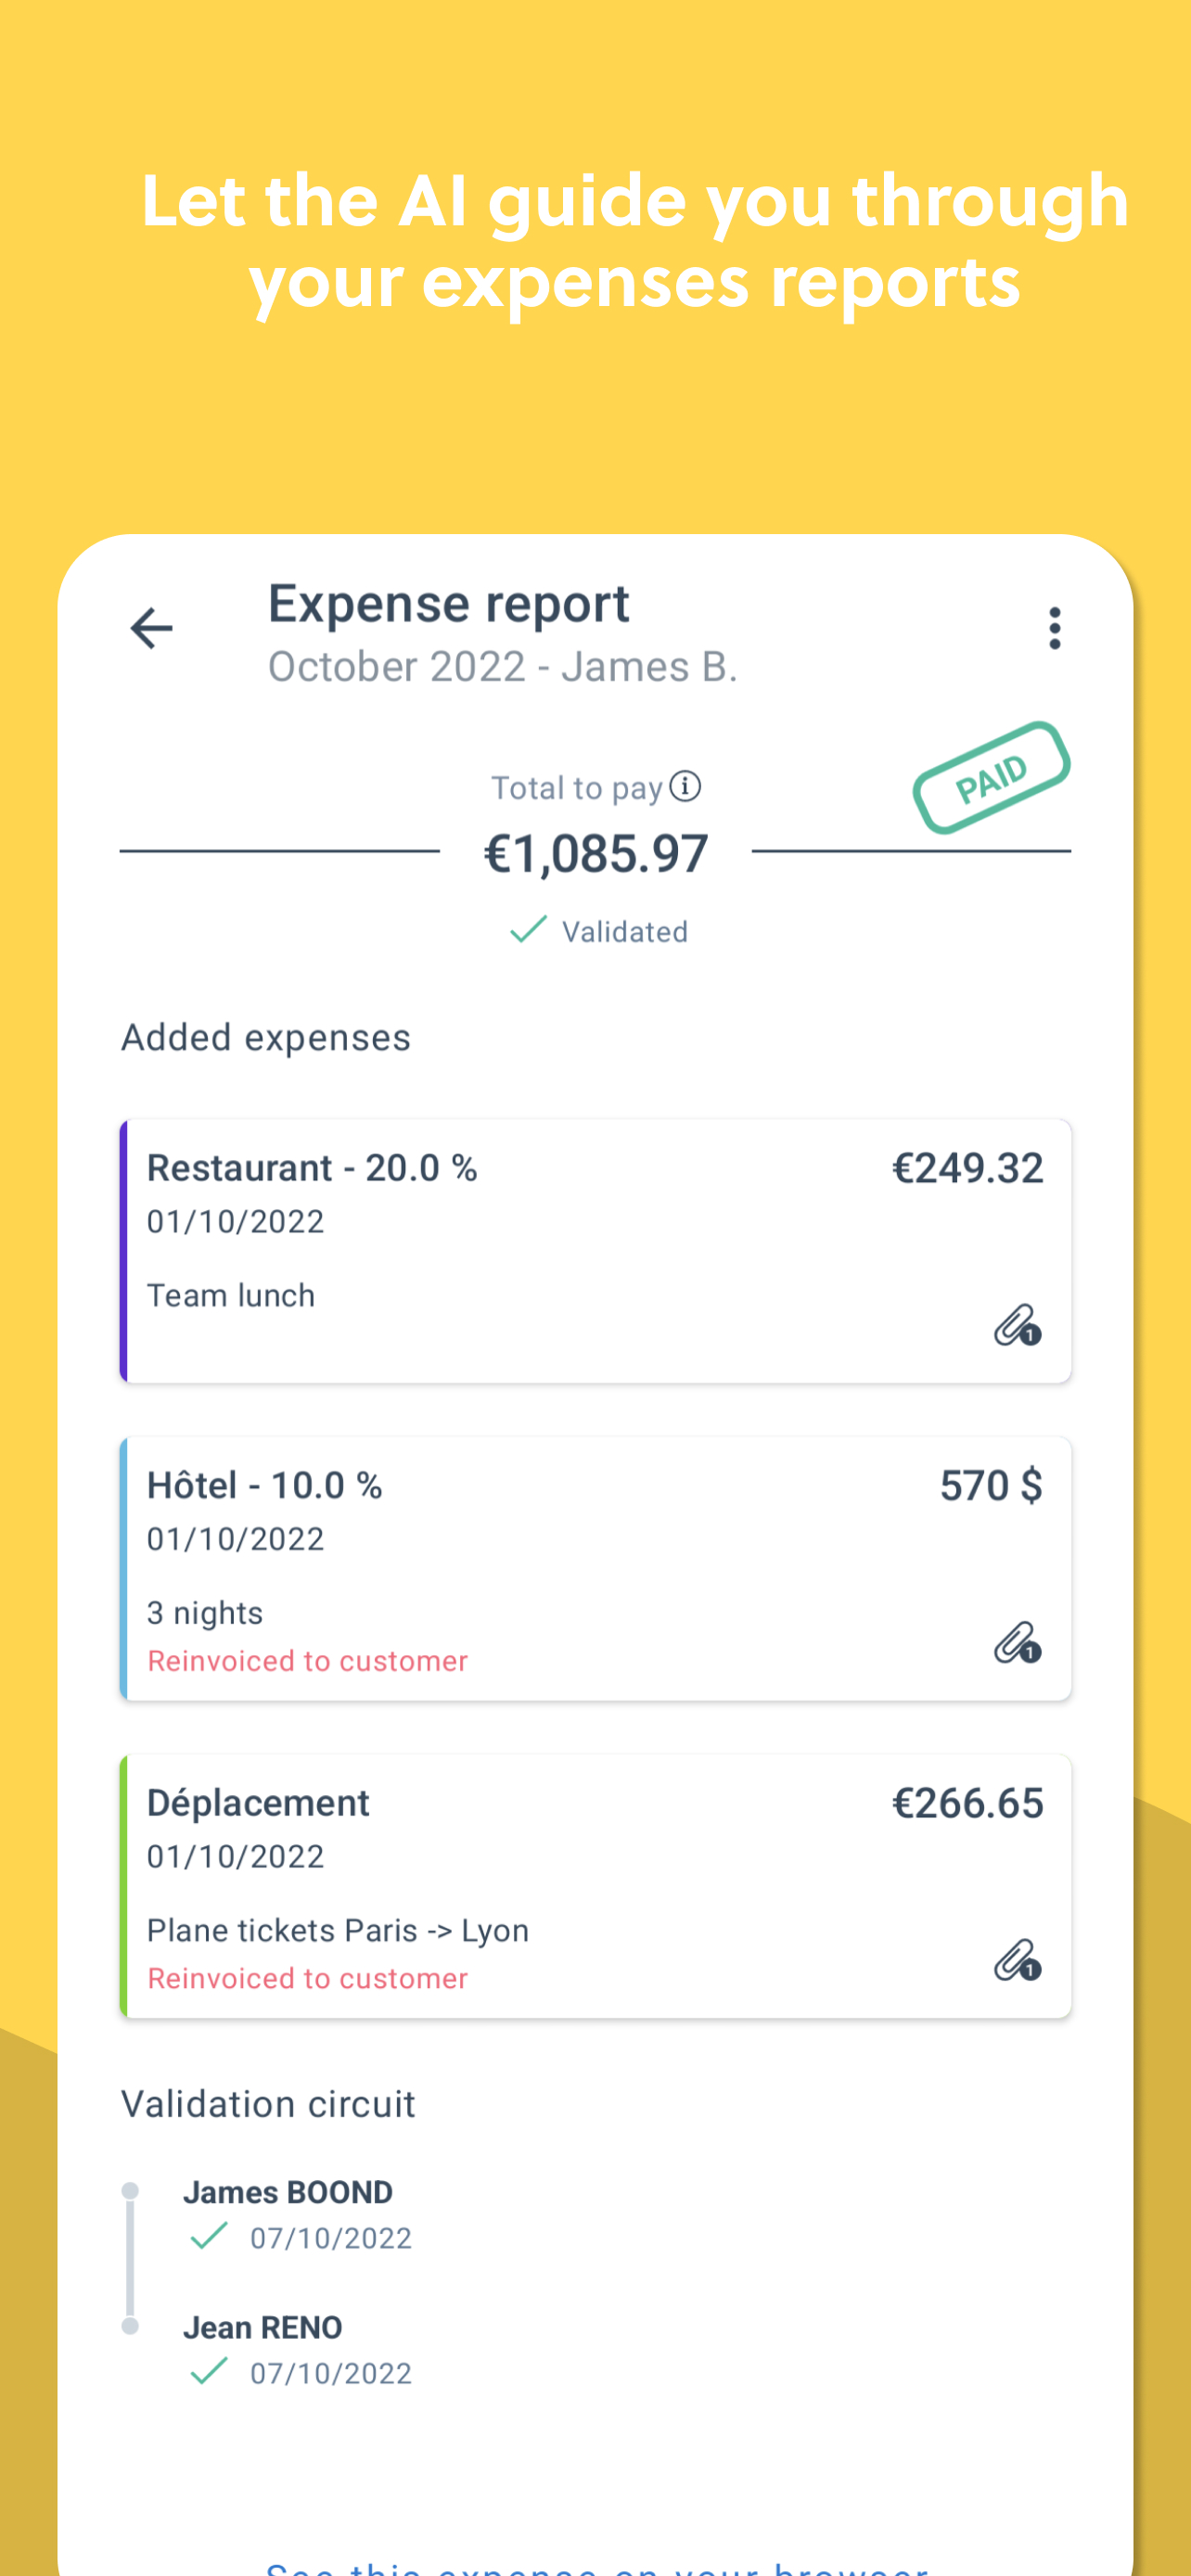Tap the info icon beside Total to pay

pyautogui.click(x=685, y=787)
